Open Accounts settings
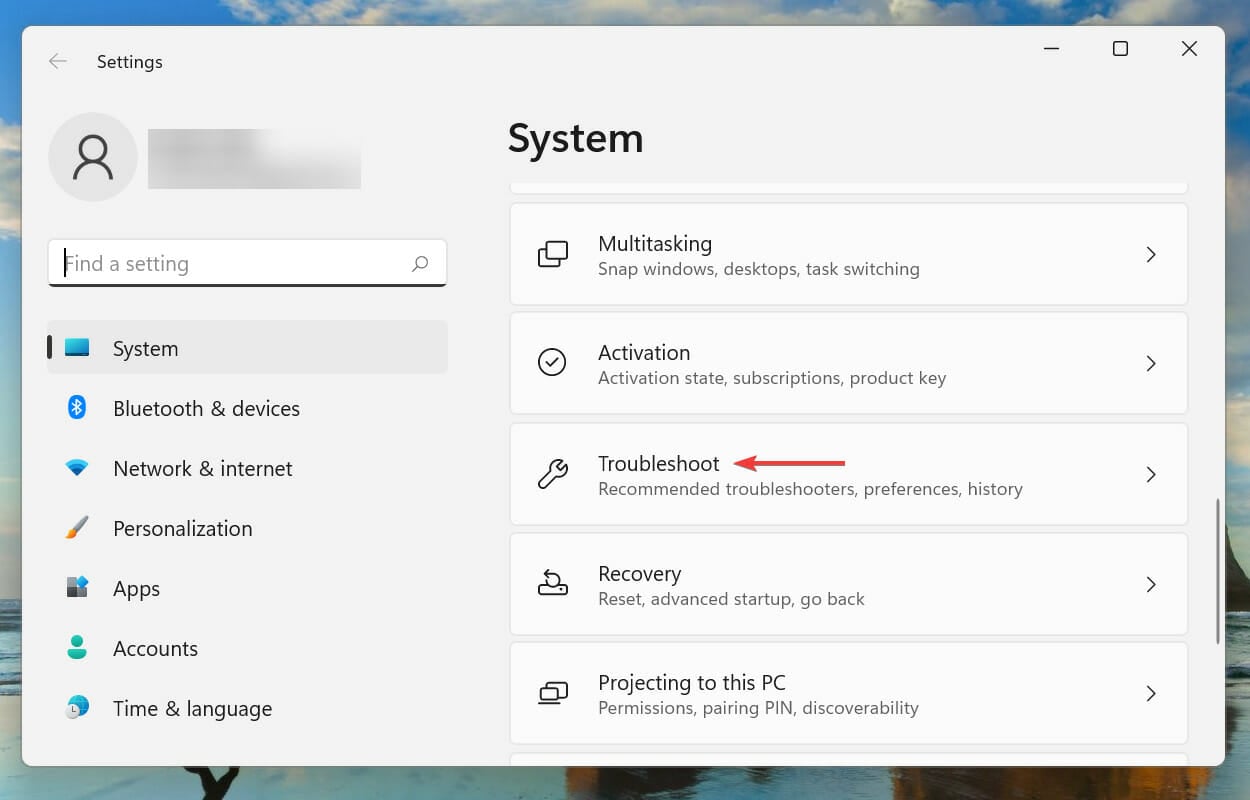The image size is (1250, 800). click(x=247, y=648)
